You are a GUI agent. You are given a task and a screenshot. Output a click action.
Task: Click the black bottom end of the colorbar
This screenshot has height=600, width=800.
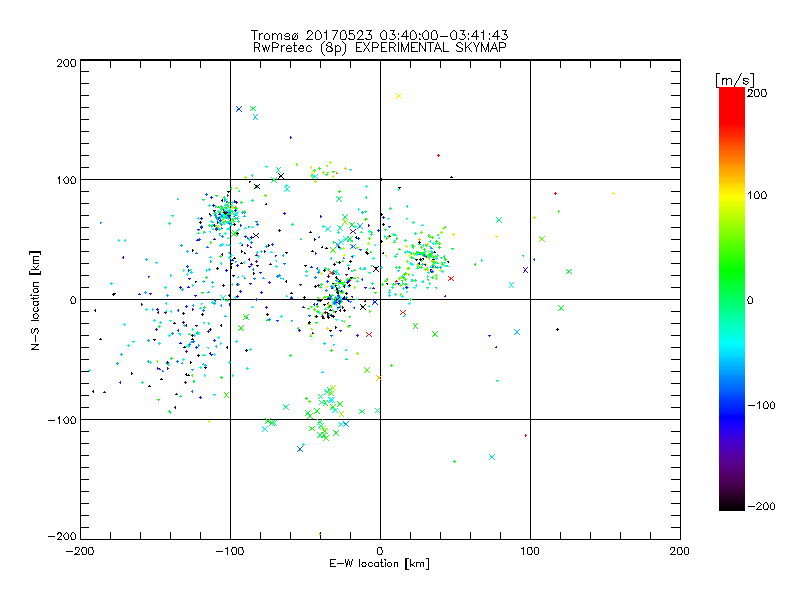732,503
